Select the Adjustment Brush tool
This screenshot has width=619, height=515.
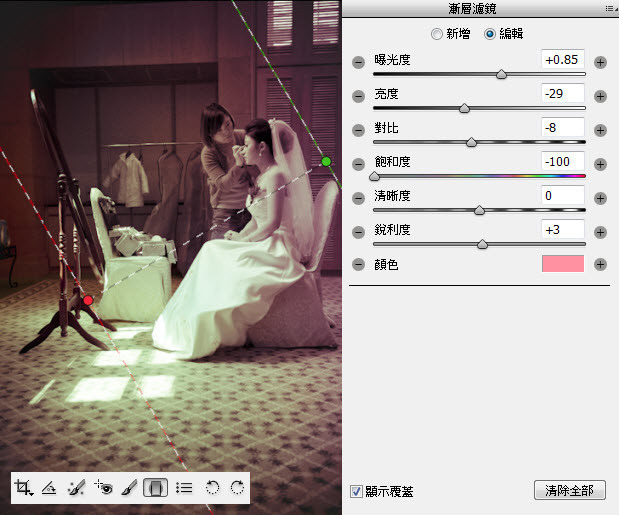point(129,488)
